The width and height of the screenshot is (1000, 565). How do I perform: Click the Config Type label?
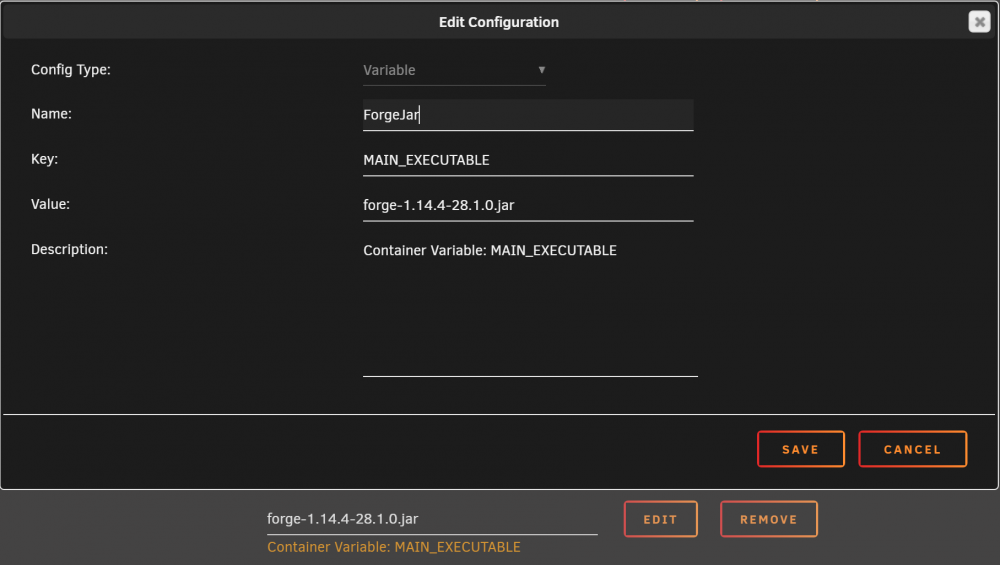click(71, 70)
